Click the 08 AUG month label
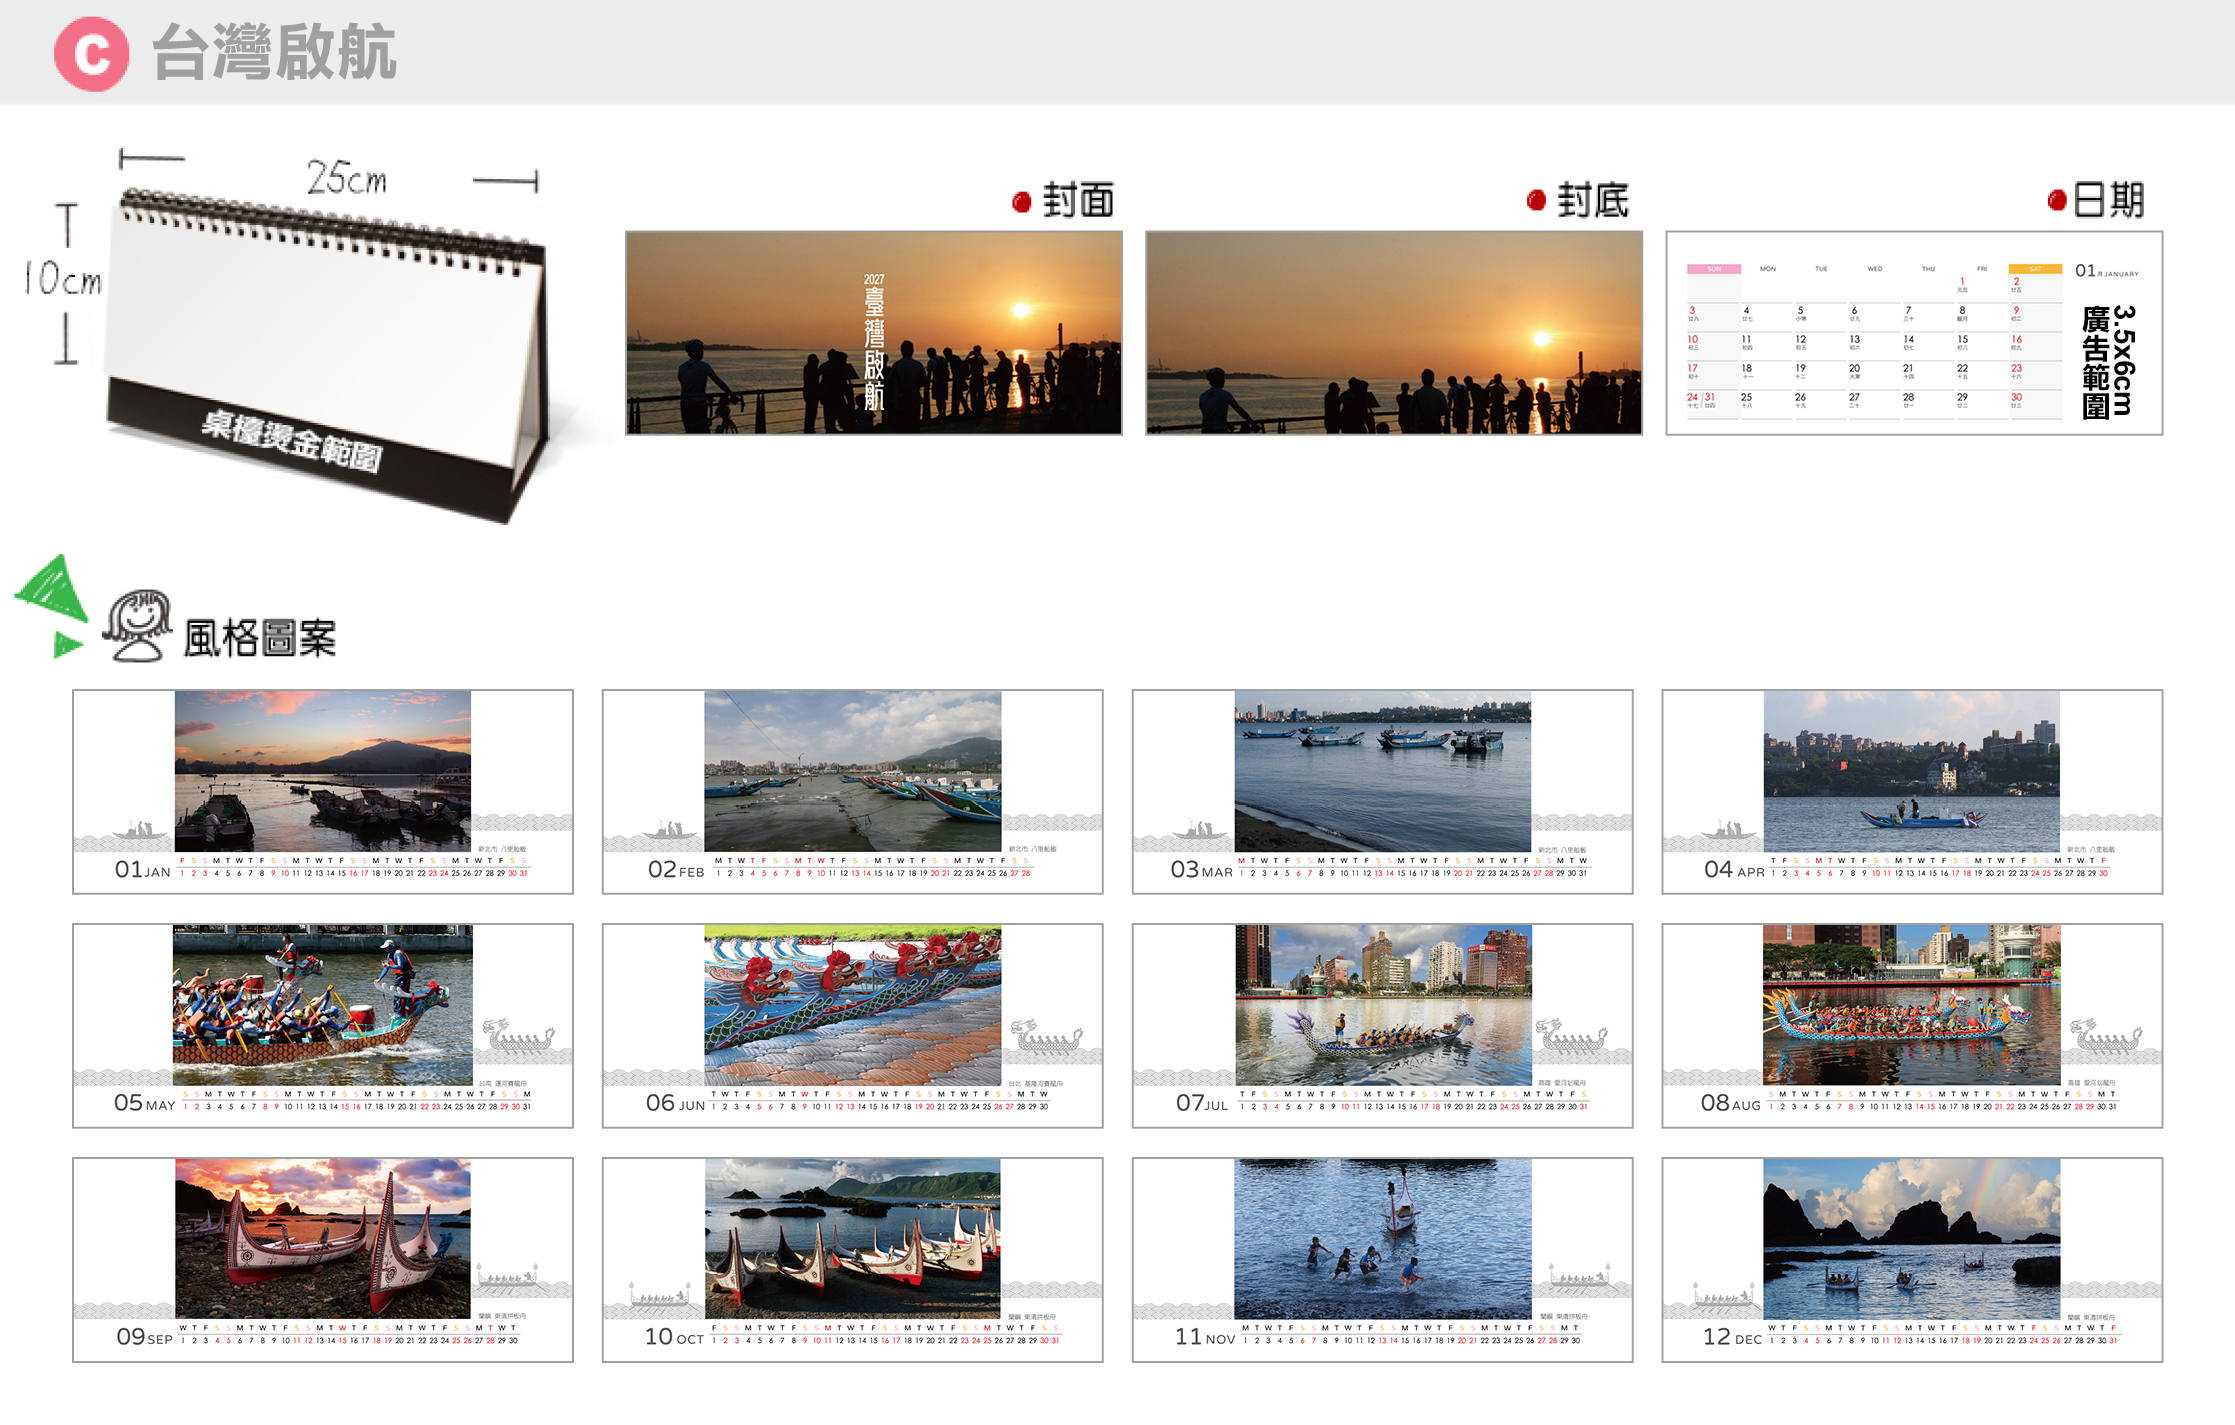2235x1425 pixels. pos(1731,1103)
